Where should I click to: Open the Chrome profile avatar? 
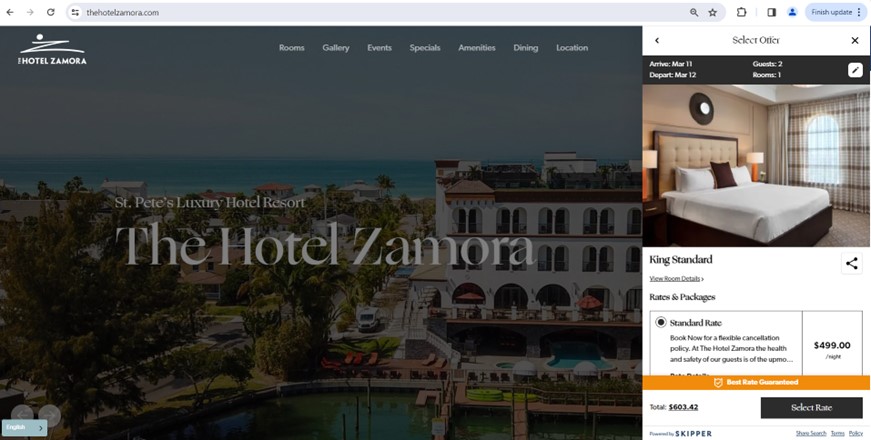pos(792,12)
